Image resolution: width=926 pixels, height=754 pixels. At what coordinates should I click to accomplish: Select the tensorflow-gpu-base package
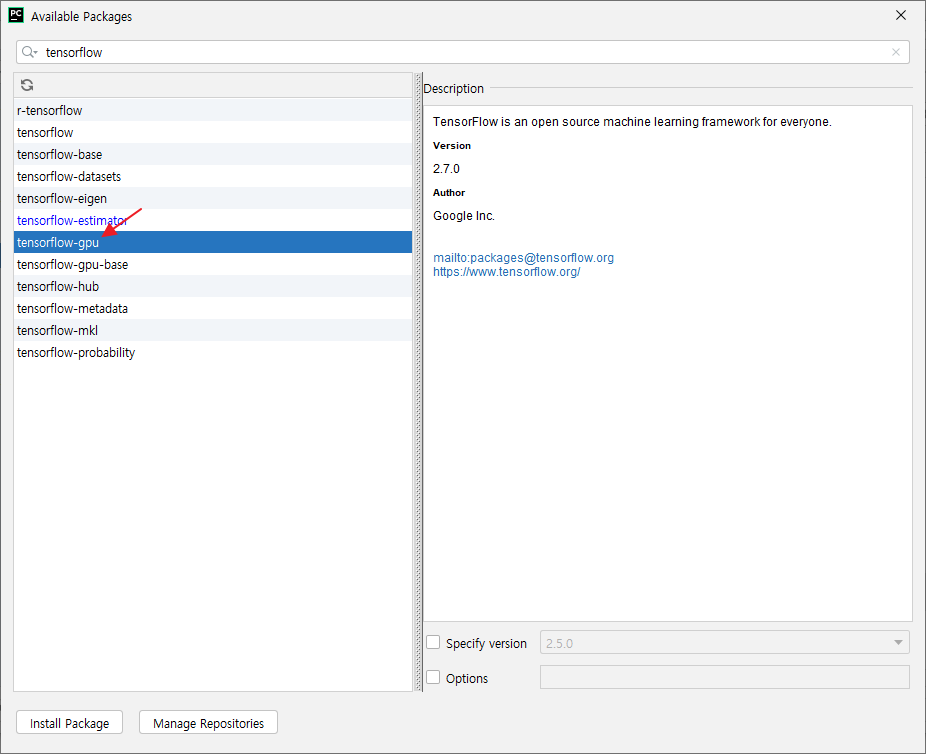coord(213,264)
